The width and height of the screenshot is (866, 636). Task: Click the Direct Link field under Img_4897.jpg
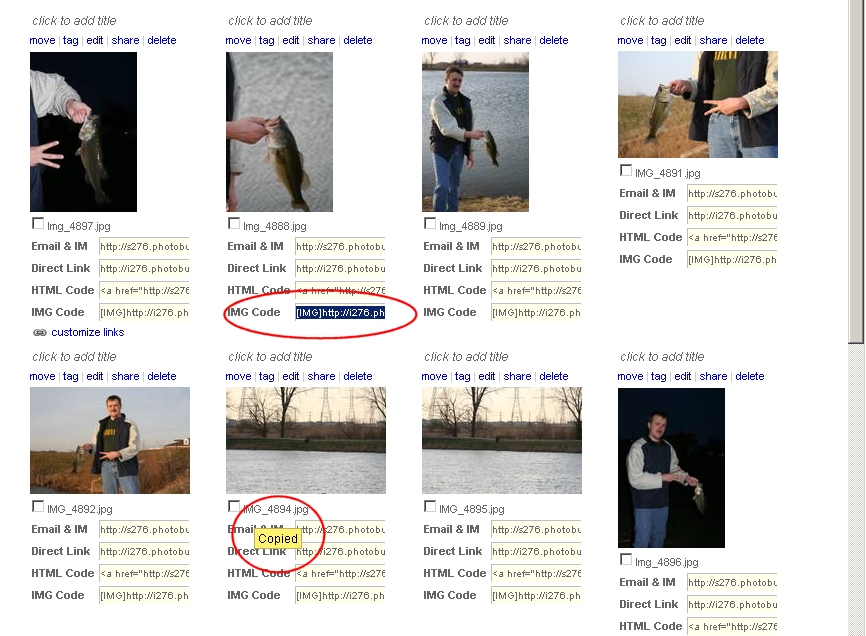point(144,269)
